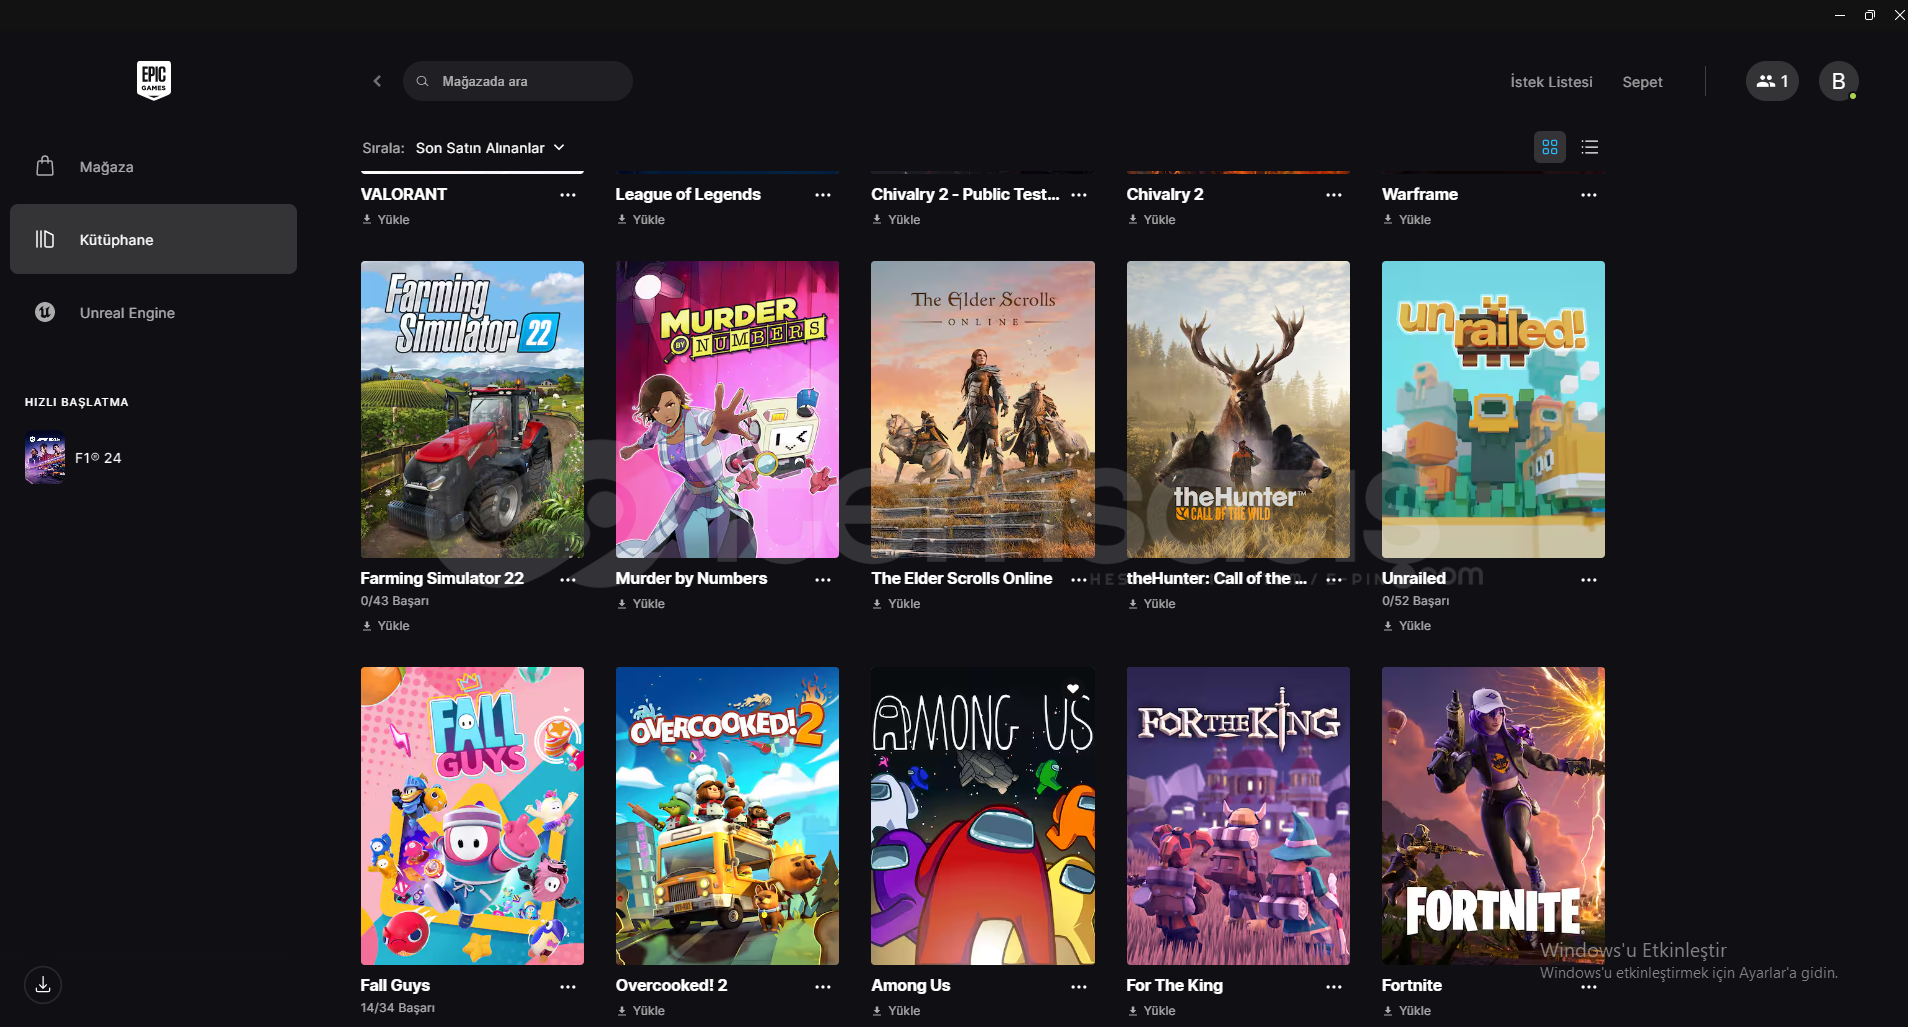Minimize the Epic Games Launcher window
1908x1027 pixels.
pos(1840,15)
